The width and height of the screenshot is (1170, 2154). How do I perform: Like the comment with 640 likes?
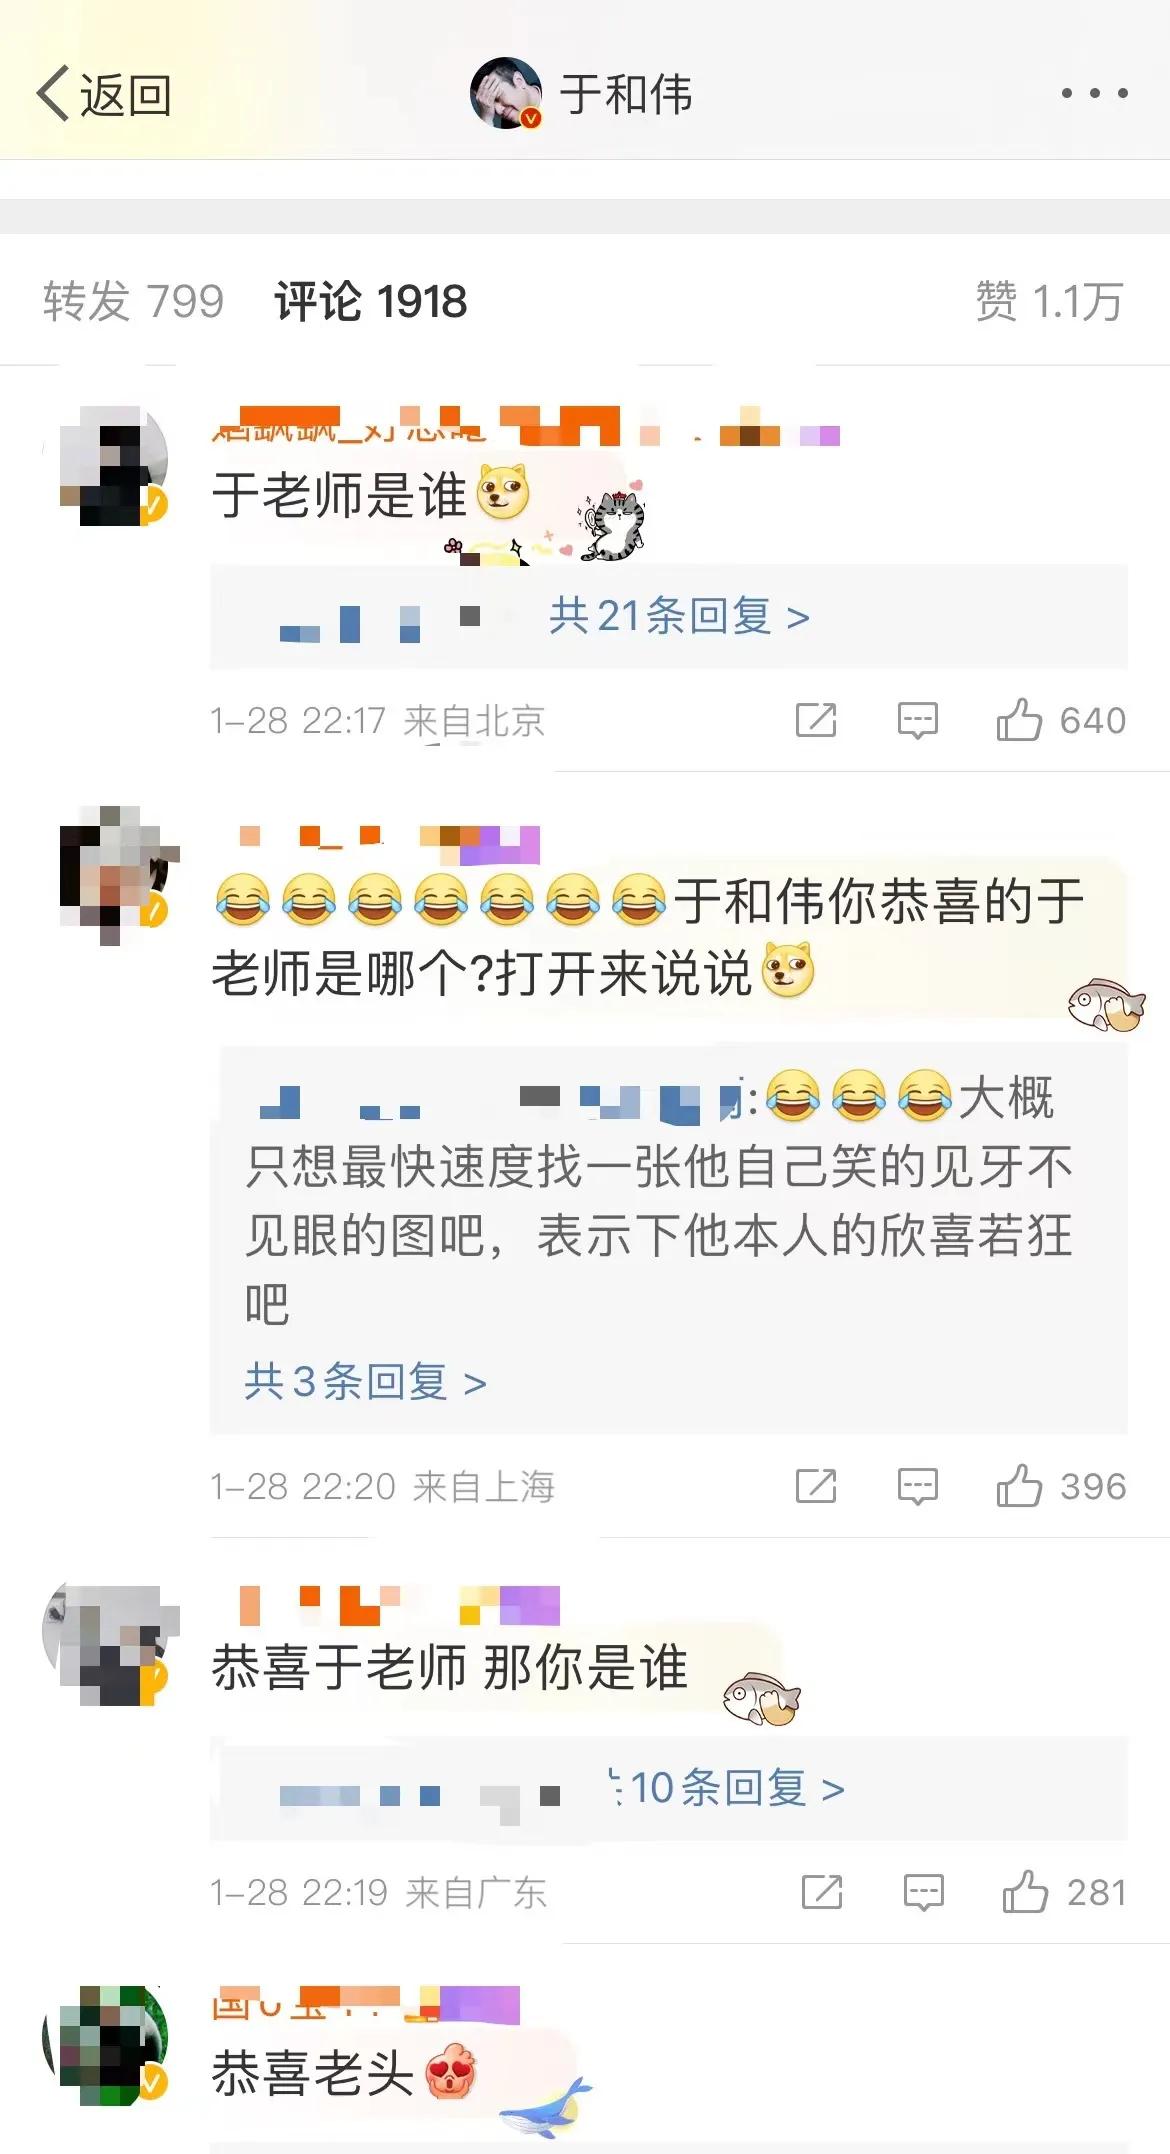coord(1061,720)
